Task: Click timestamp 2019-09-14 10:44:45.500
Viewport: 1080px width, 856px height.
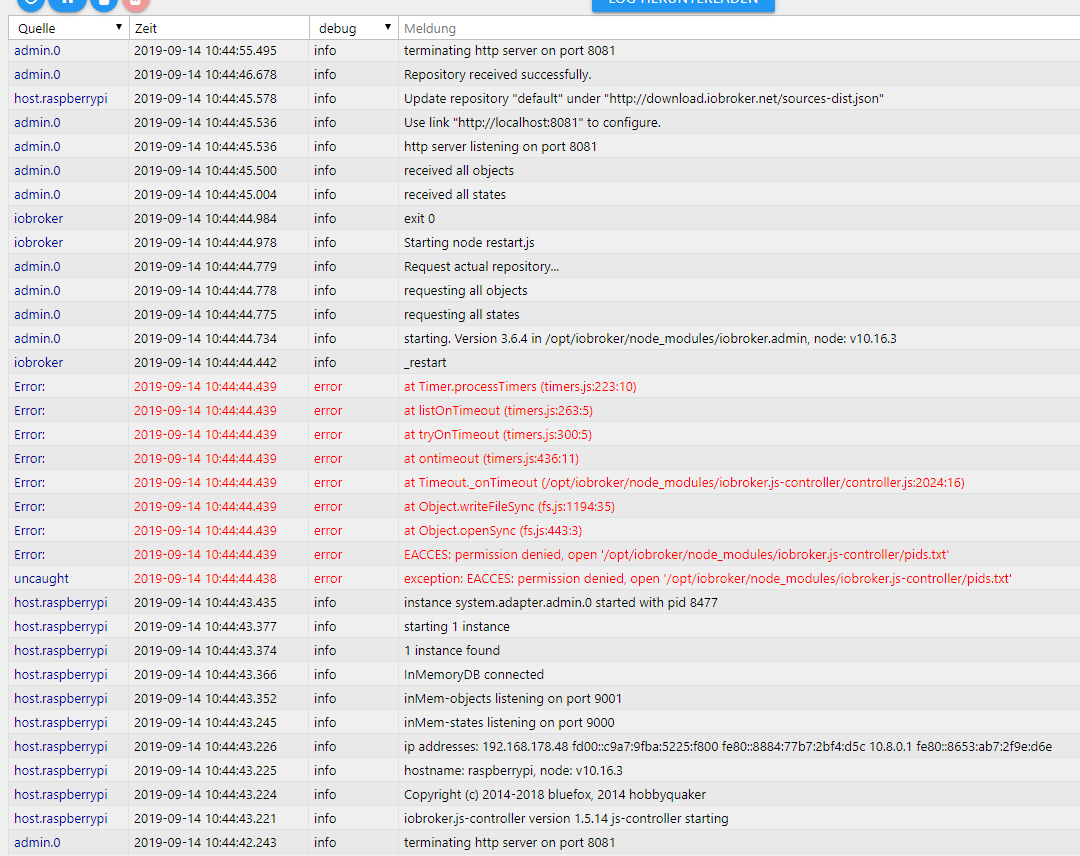Action: point(205,171)
